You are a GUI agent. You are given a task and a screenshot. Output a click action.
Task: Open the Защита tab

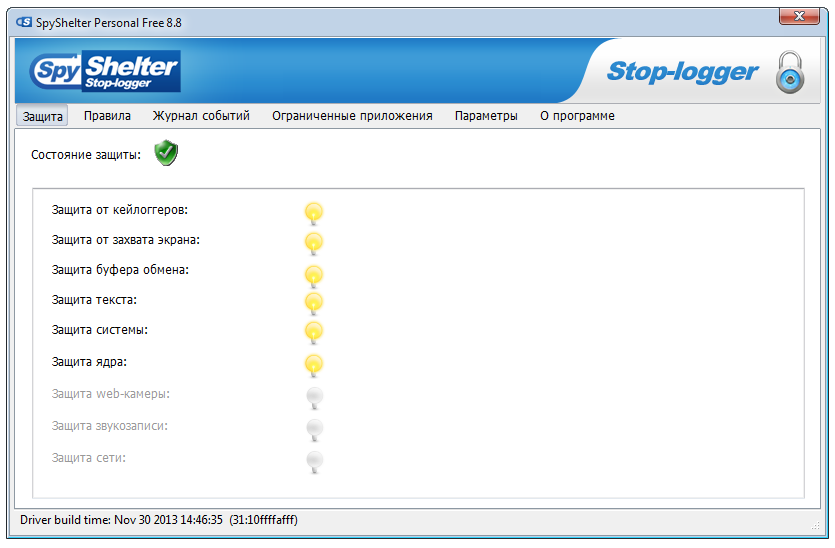click(x=42, y=116)
